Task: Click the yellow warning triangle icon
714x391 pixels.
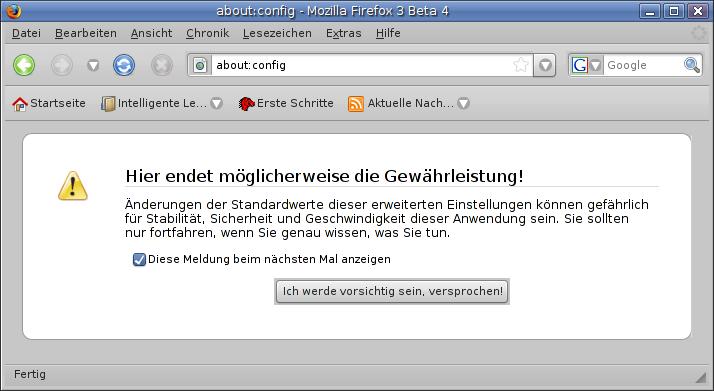Action: (x=72, y=186)
